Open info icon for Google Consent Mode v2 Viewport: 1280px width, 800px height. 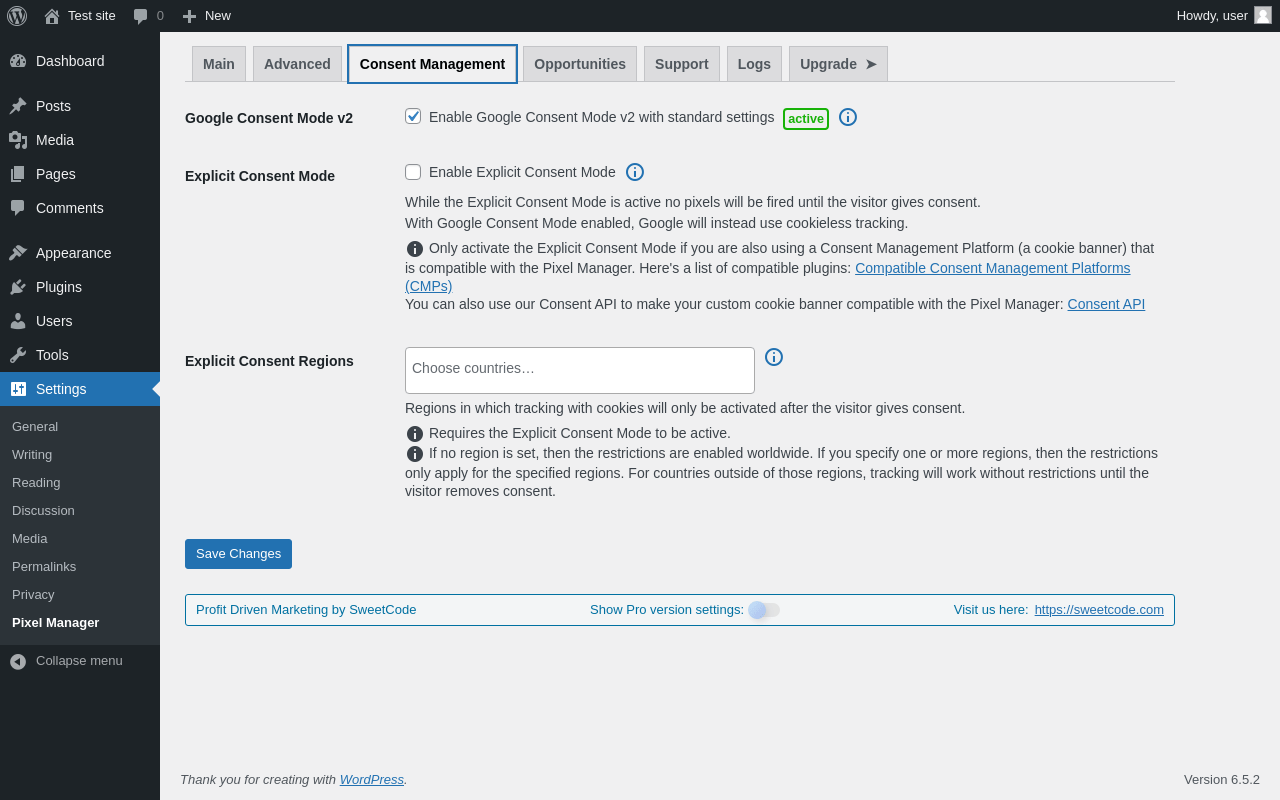[x=848, y=117]
